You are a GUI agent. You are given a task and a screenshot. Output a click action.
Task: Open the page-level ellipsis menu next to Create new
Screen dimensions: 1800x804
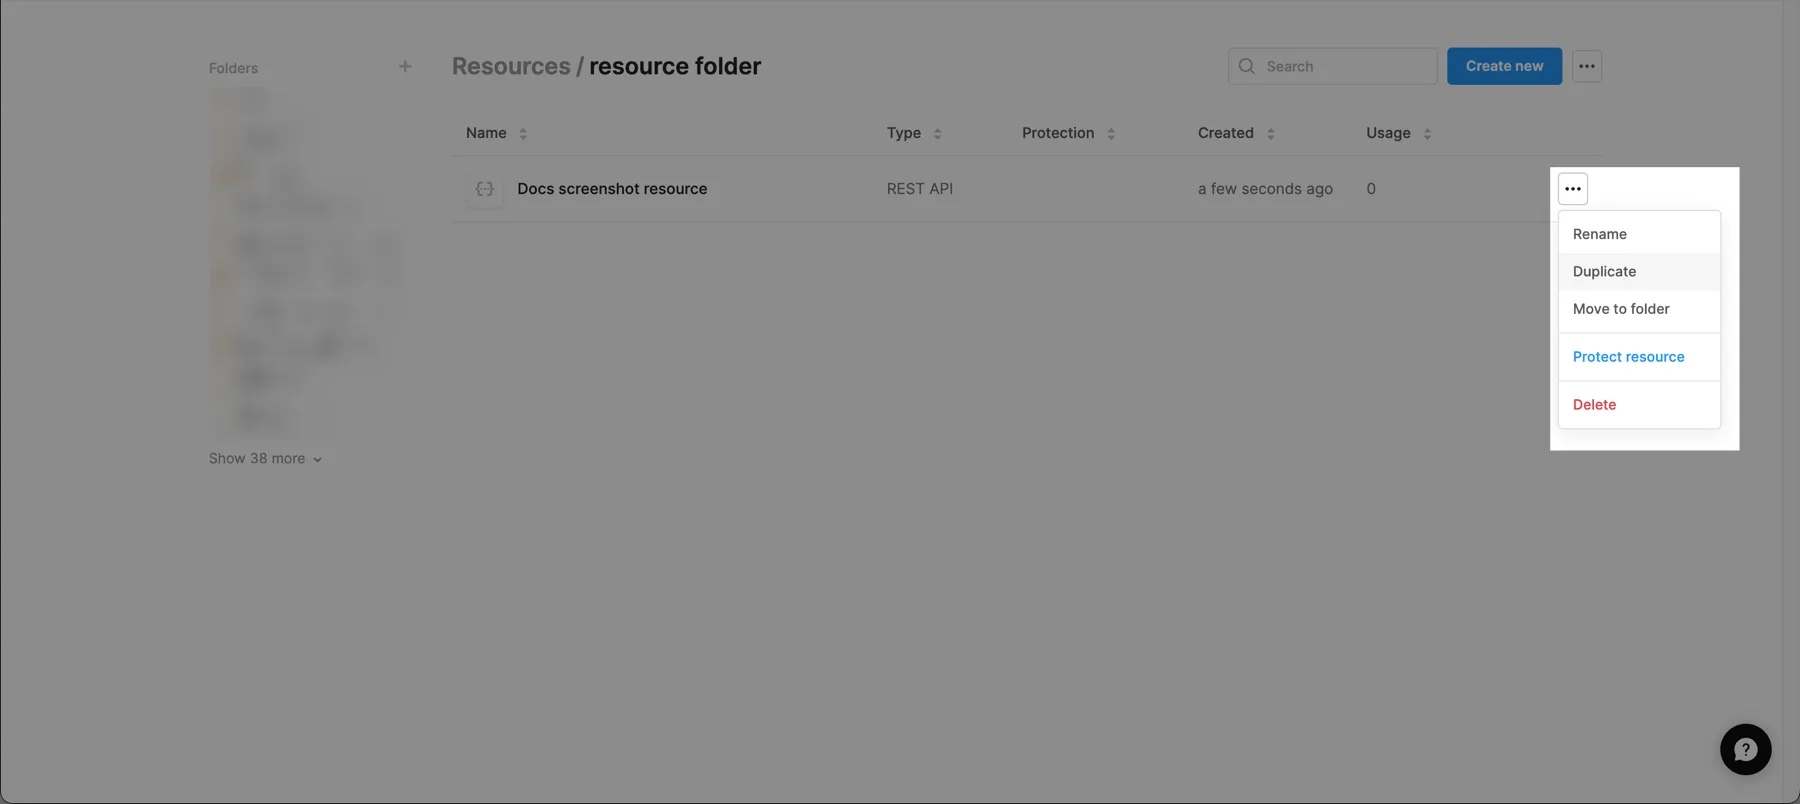(1587, 66)
